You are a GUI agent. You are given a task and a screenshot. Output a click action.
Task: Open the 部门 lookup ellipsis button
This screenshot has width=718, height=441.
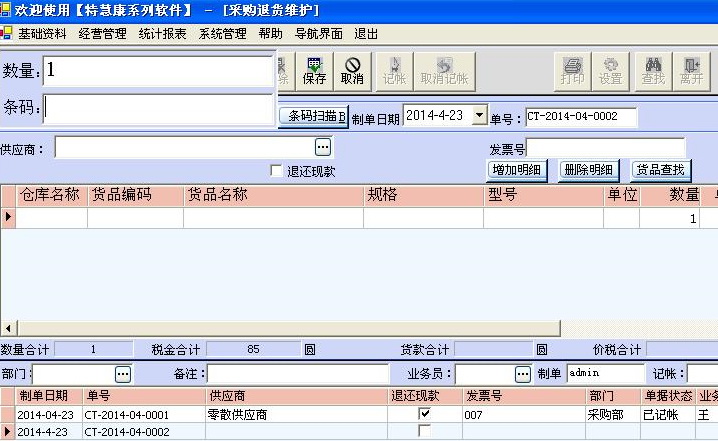123,374
